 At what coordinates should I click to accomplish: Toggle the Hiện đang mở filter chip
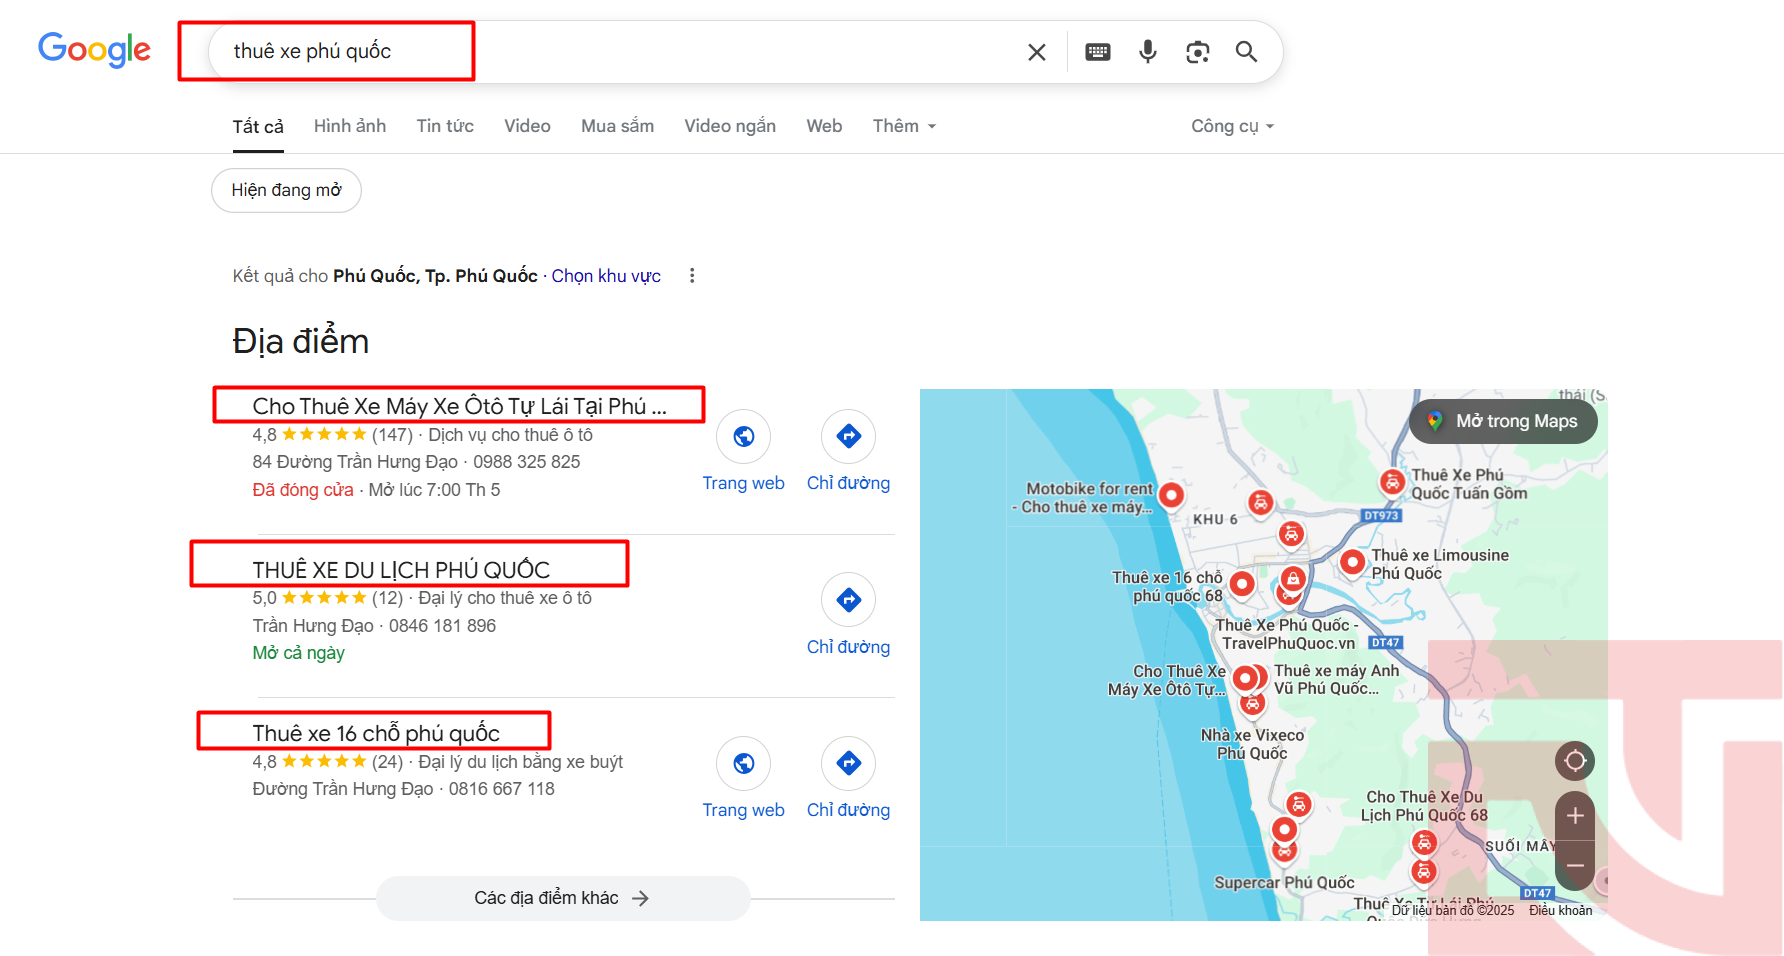click(286, 190)
